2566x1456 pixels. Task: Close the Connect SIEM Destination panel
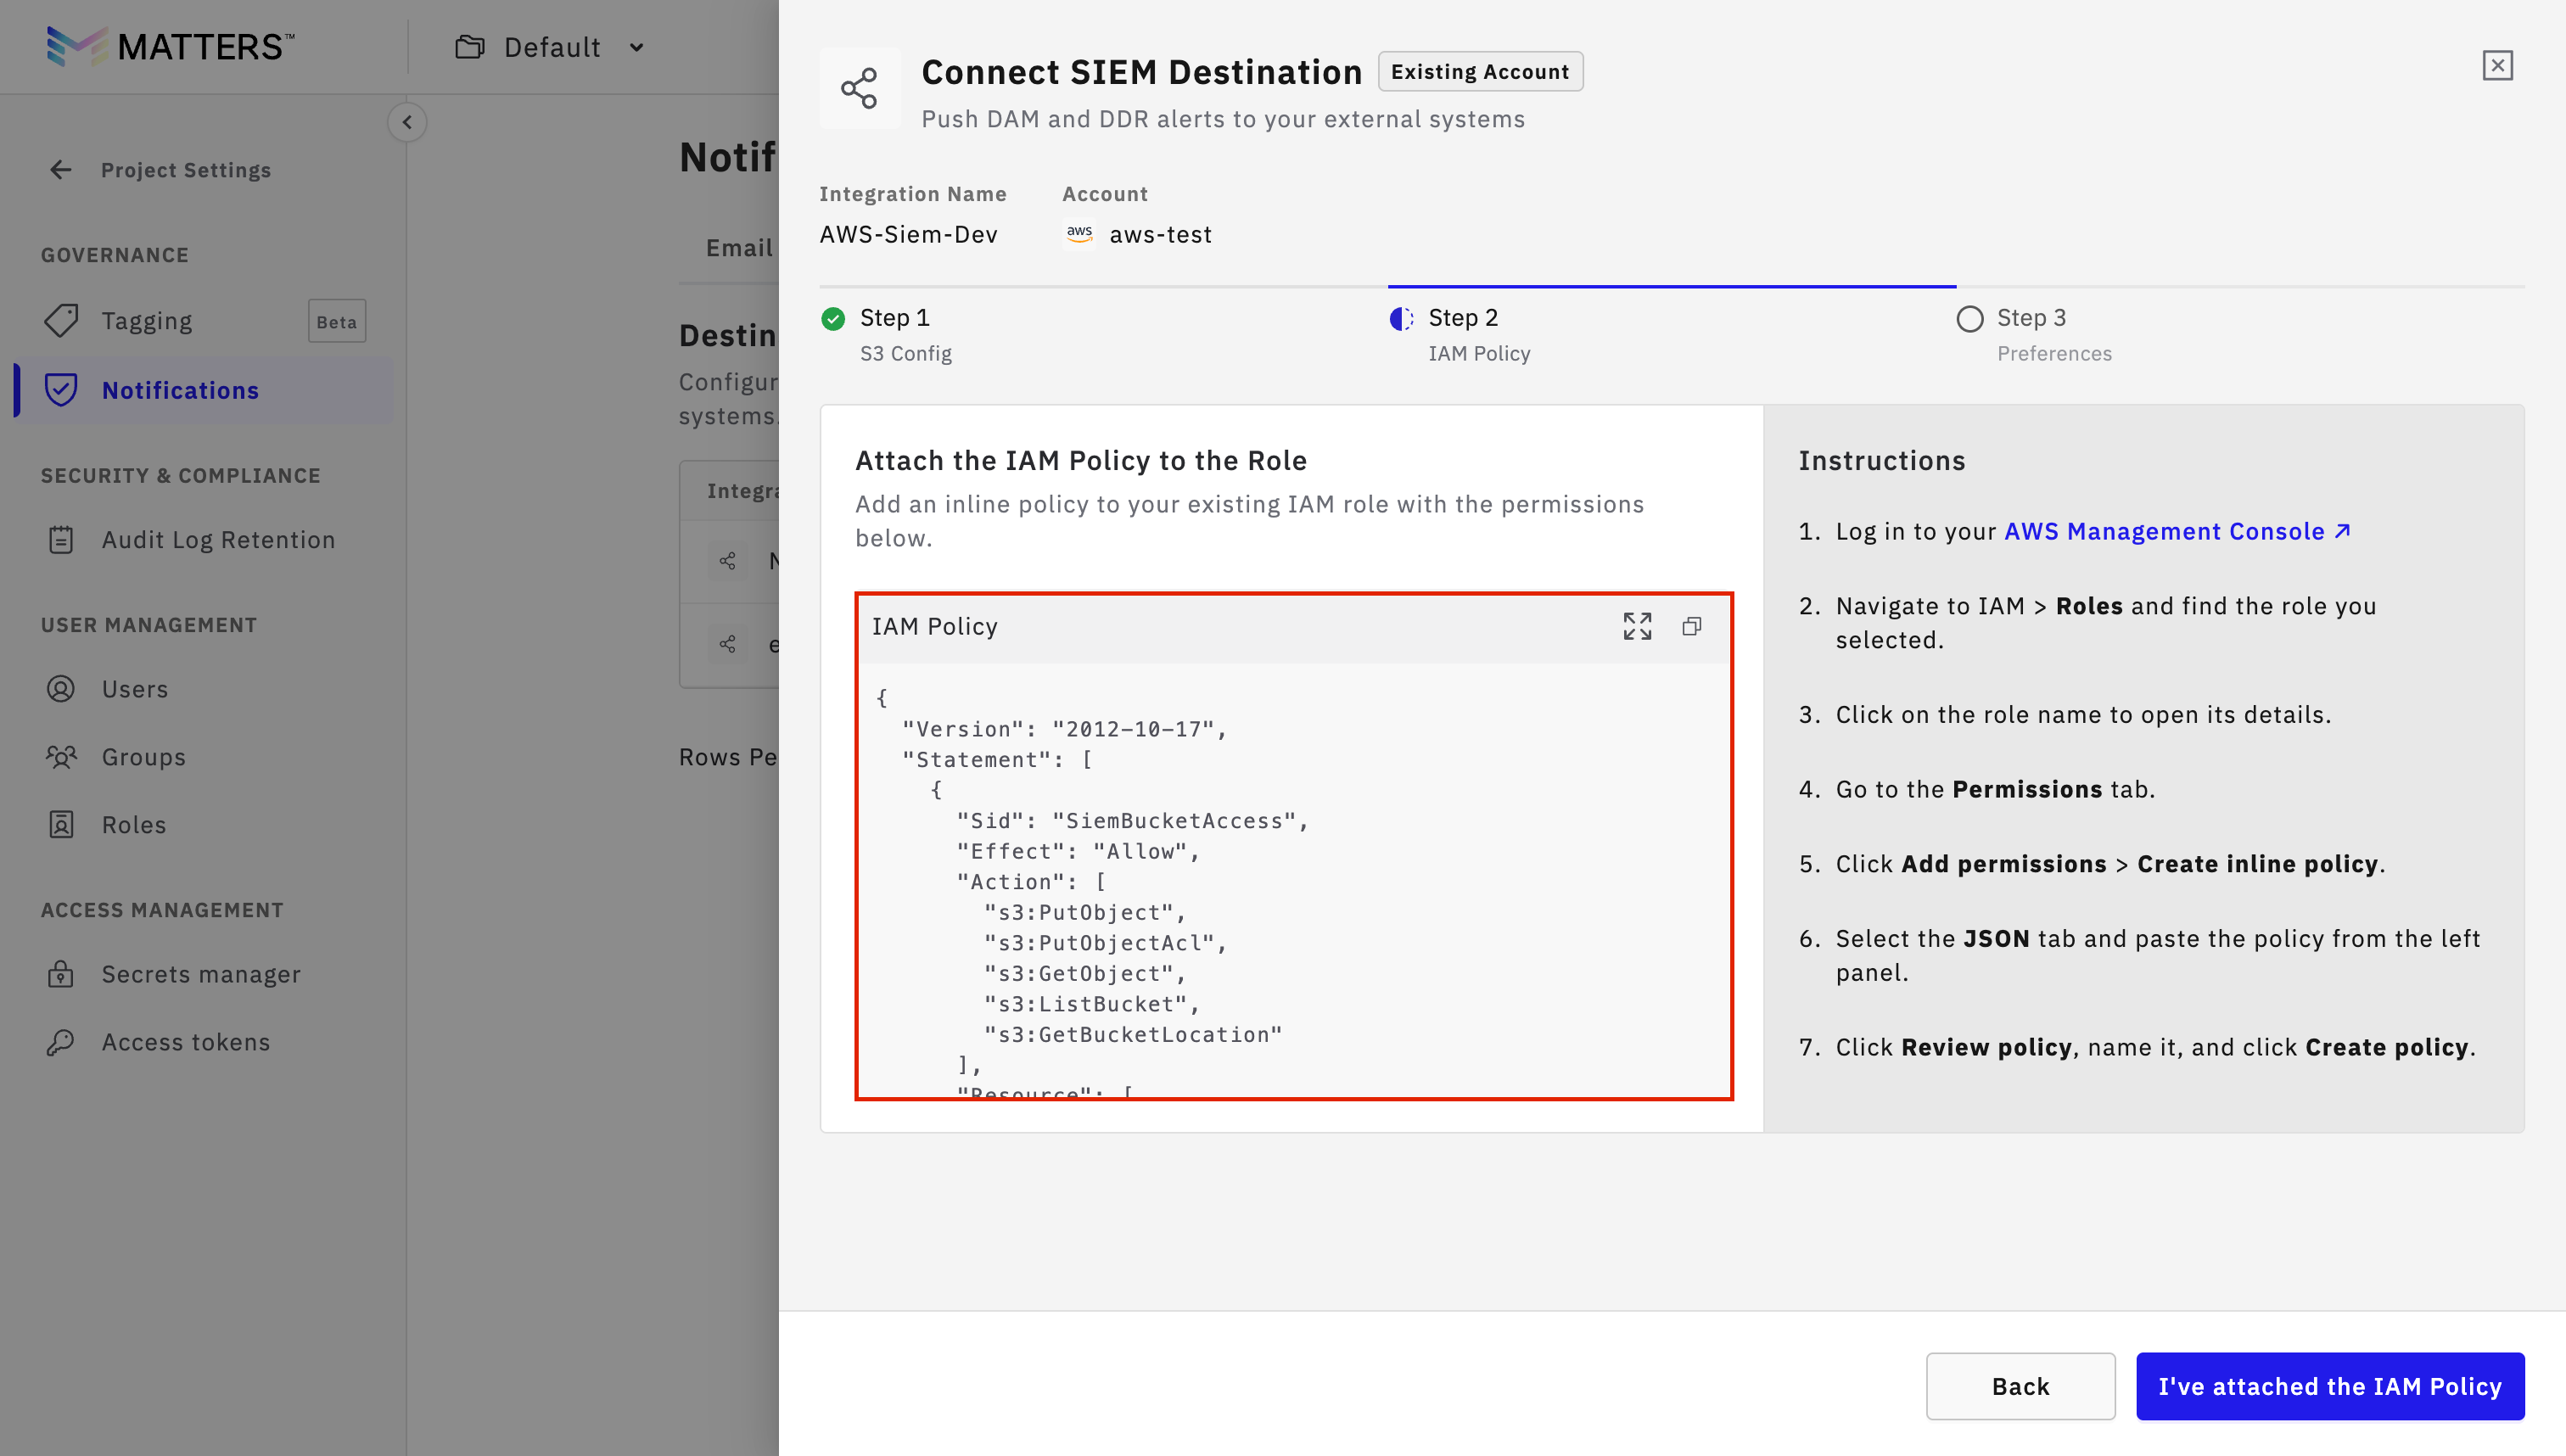click(x=2497, y=66)
